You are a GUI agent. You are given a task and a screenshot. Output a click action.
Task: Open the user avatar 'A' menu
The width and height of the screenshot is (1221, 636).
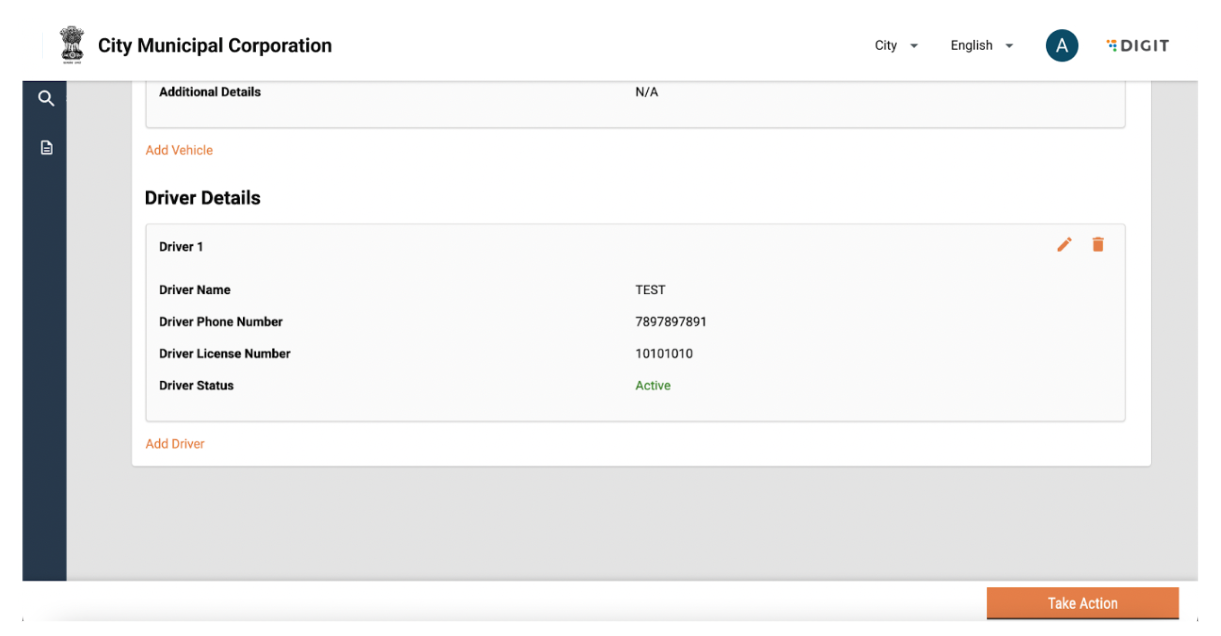[1062, 45]
